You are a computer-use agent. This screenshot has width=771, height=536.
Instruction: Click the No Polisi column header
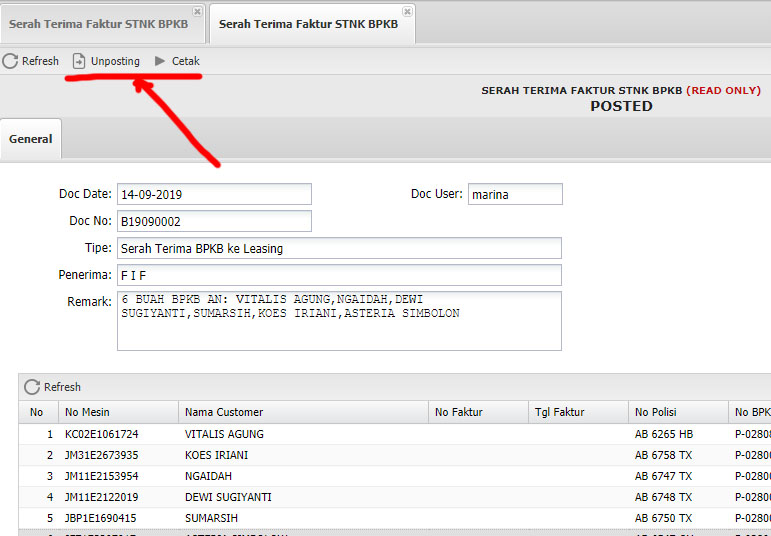[677, 412]
